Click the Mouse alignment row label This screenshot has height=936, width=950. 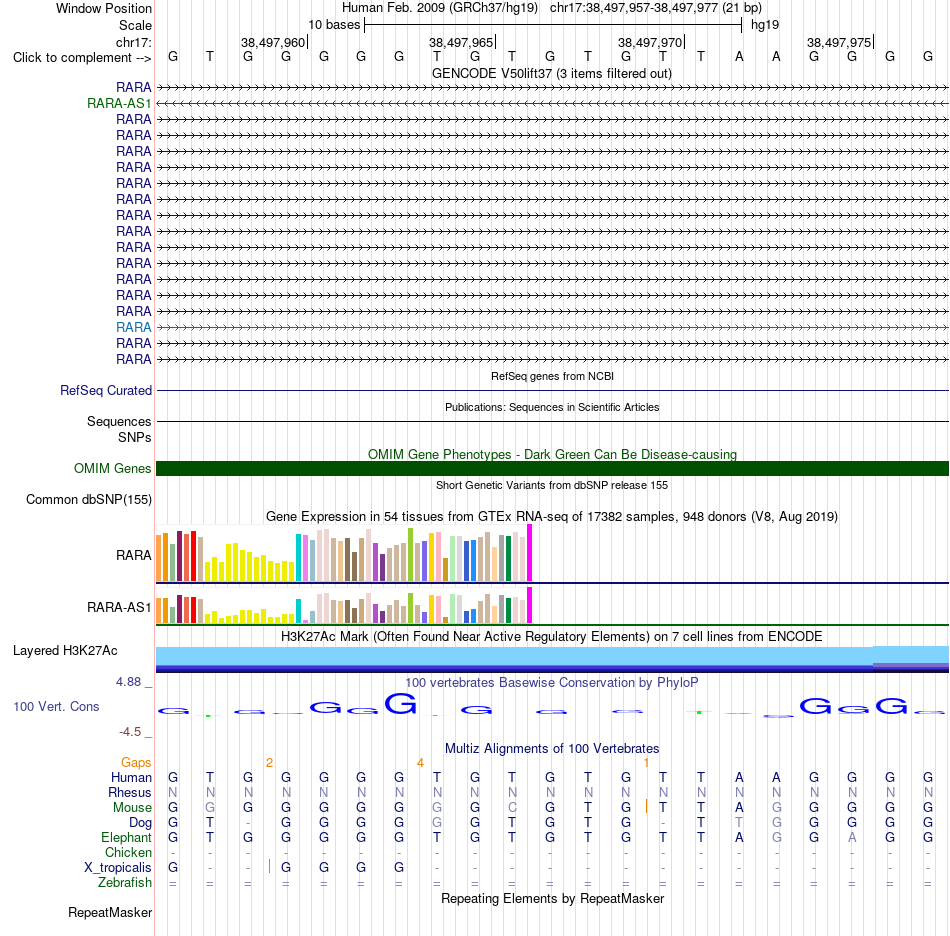click(x=132, y=808)
